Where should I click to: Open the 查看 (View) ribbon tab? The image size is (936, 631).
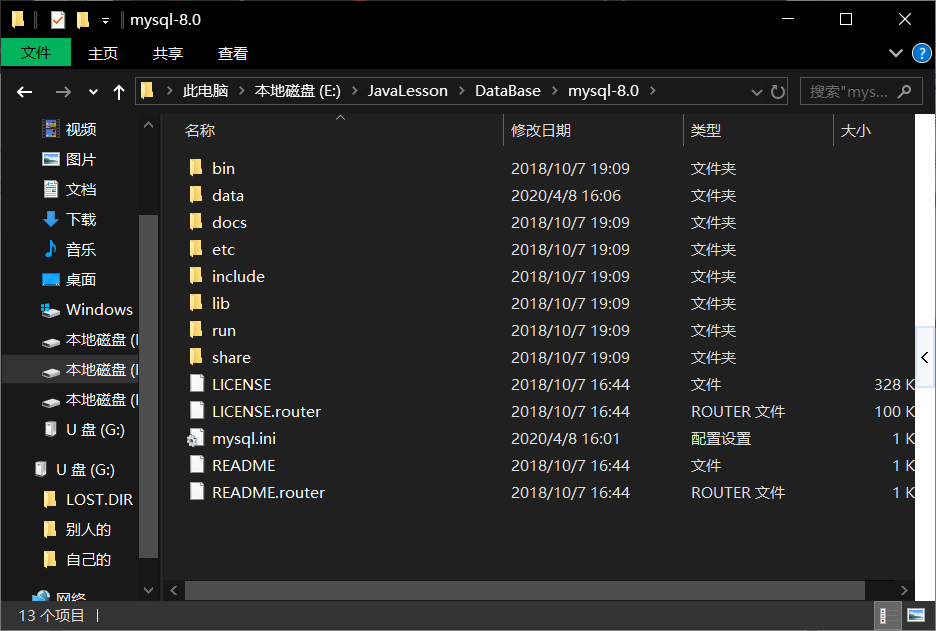tap(233, 53)
